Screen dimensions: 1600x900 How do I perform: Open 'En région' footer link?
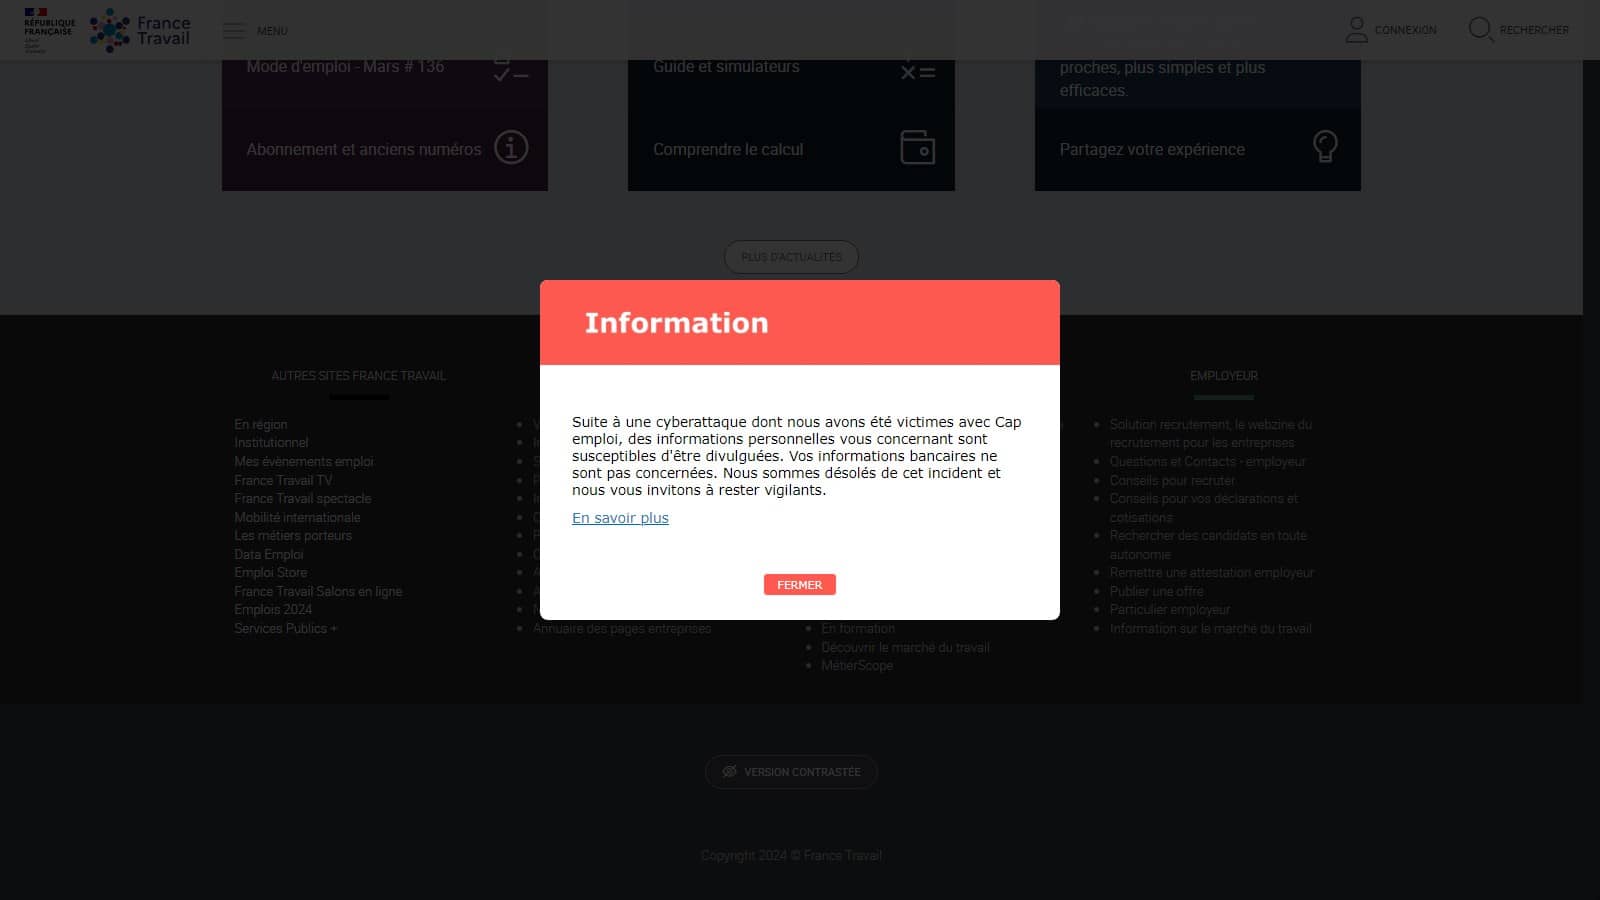click(x=261, y=424)
